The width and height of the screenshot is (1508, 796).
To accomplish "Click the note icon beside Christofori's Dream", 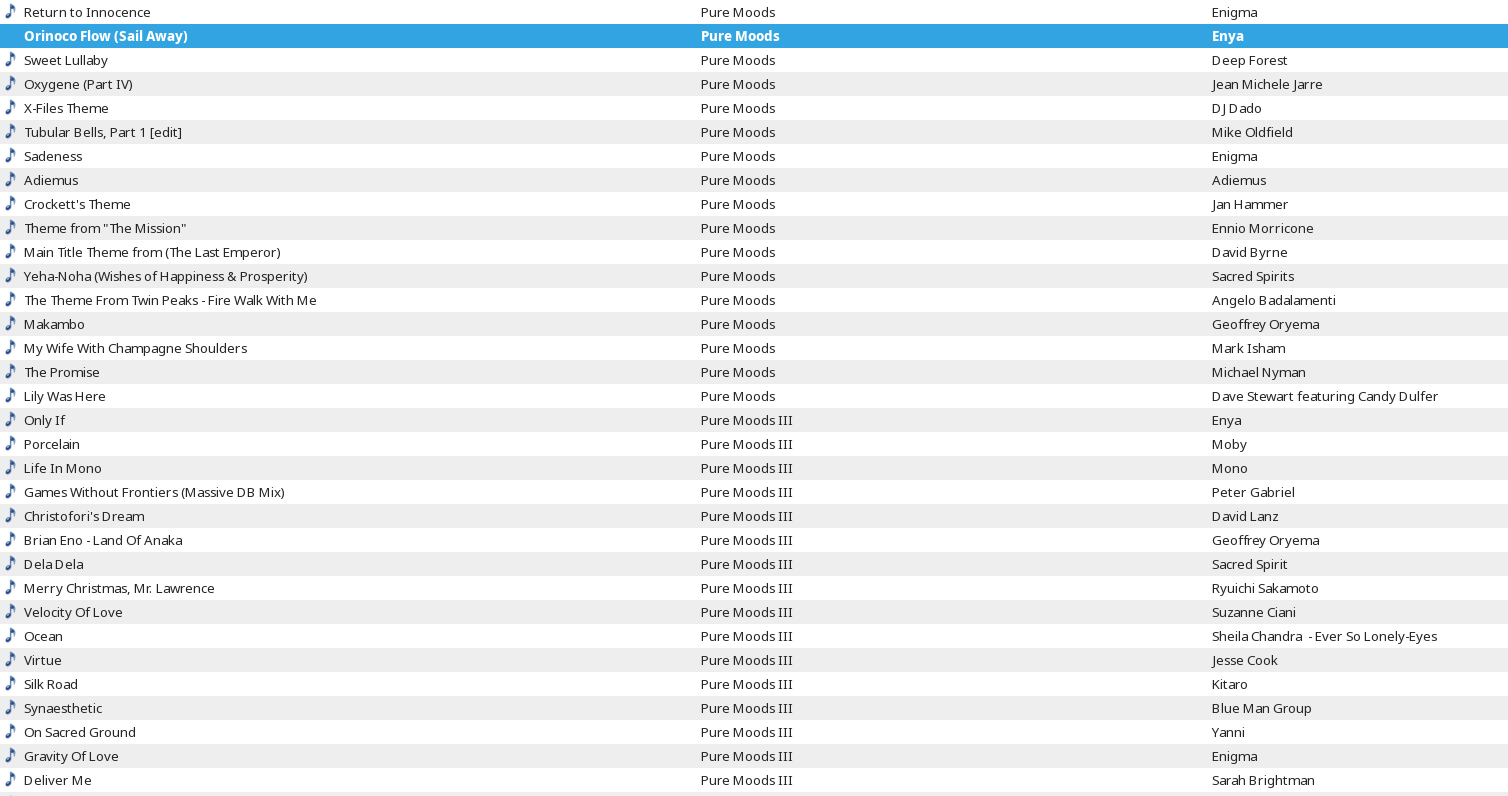I will [x=11, y=515].
